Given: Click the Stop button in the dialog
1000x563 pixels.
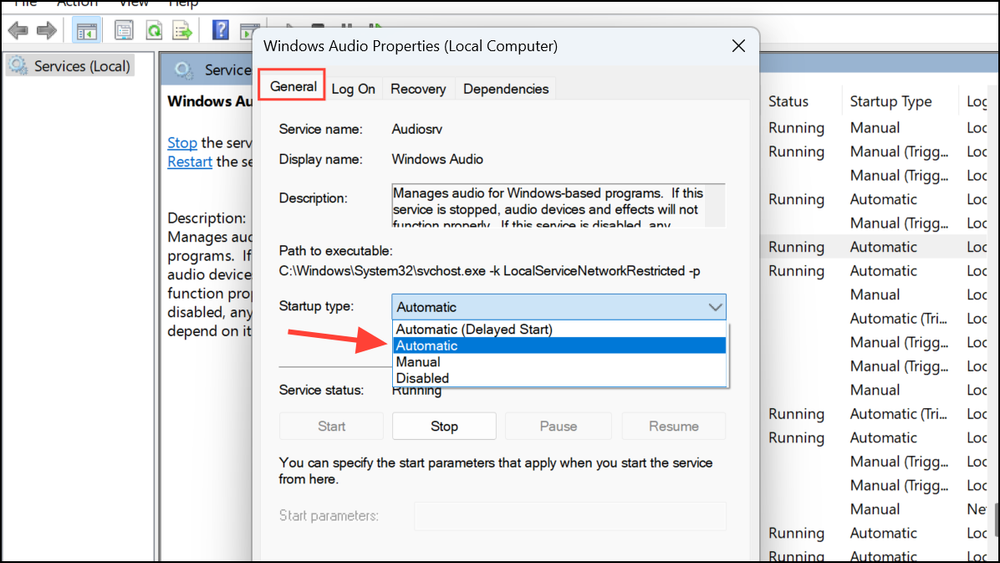Looking at the screenshot, I should [444, 426].
